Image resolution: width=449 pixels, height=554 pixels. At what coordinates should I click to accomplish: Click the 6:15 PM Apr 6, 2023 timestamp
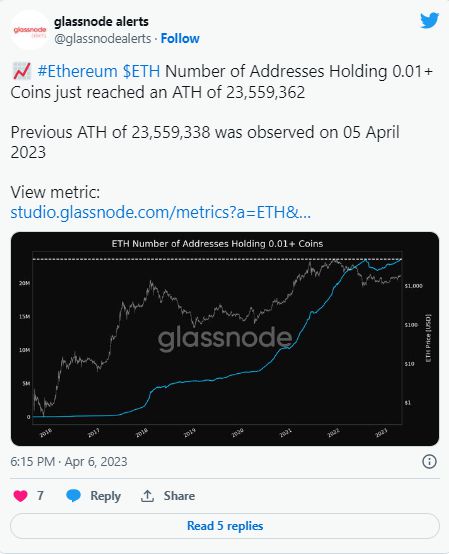(x=69, y=461)
